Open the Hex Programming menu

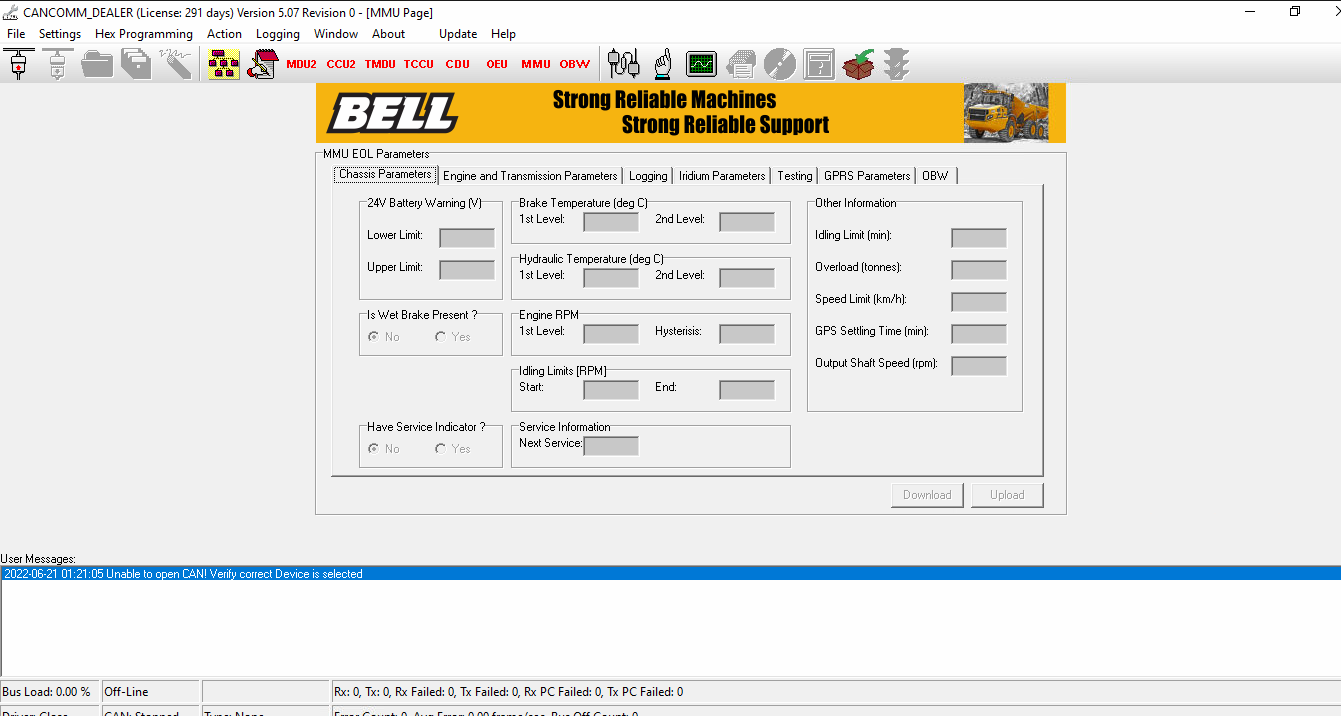click(143, 33)
